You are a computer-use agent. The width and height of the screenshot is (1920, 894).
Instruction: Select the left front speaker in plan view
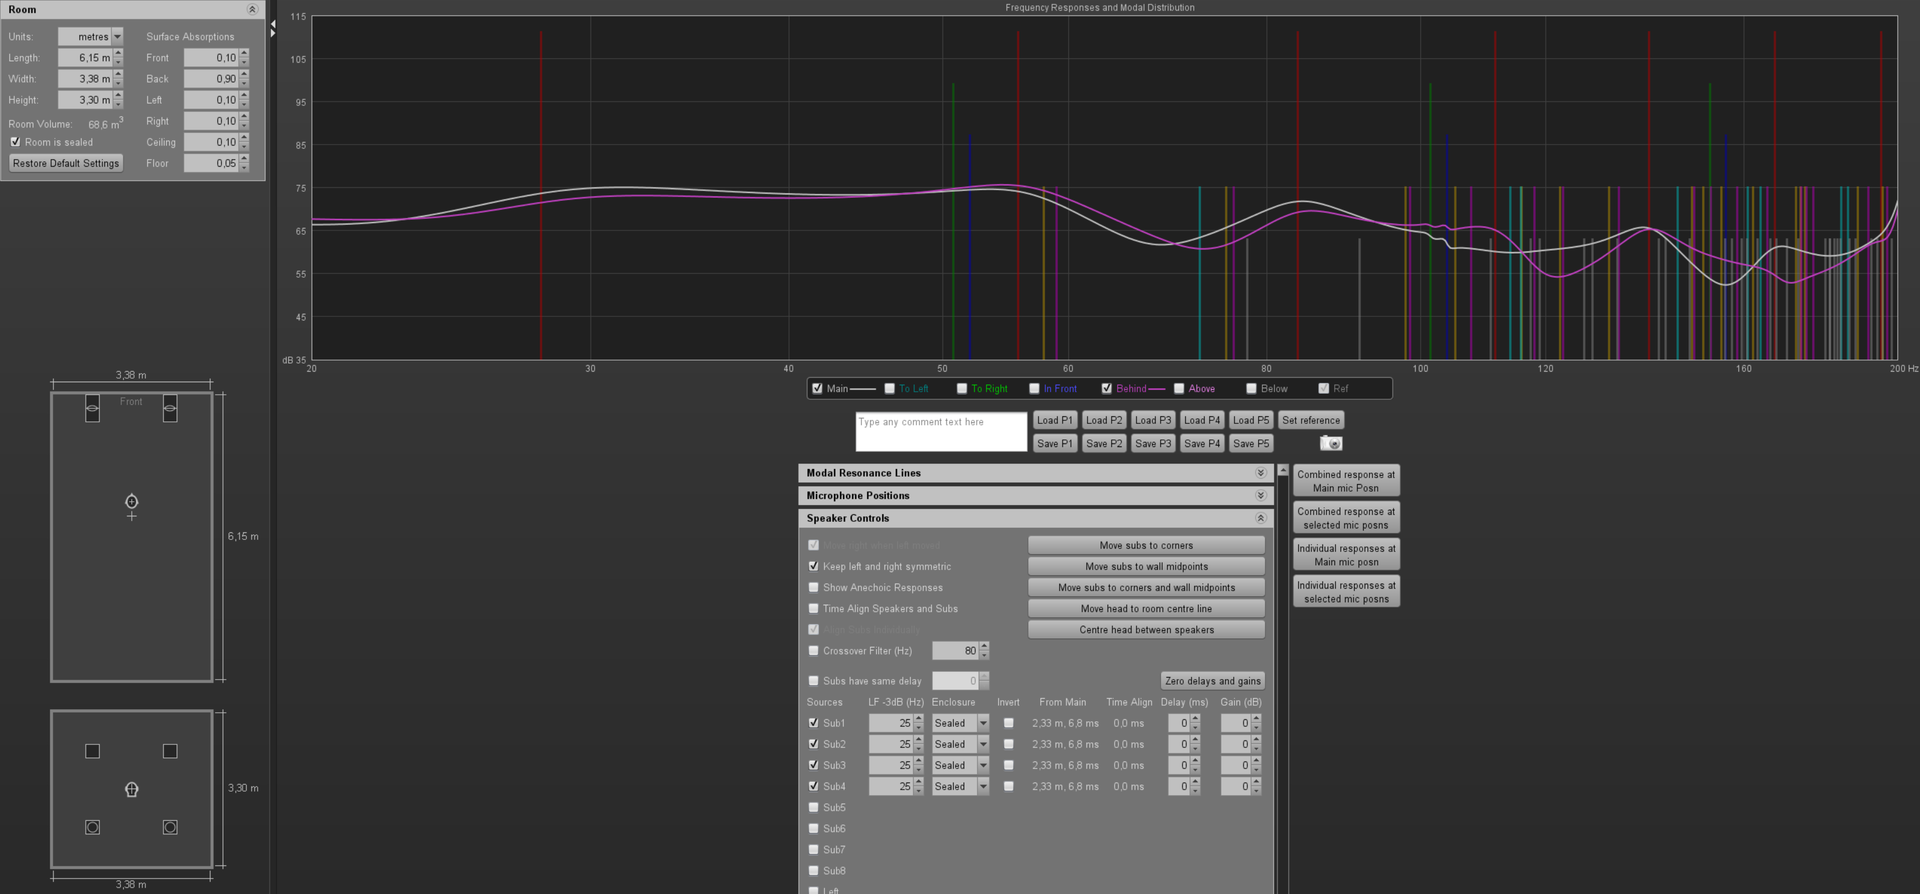pos(92,408)
